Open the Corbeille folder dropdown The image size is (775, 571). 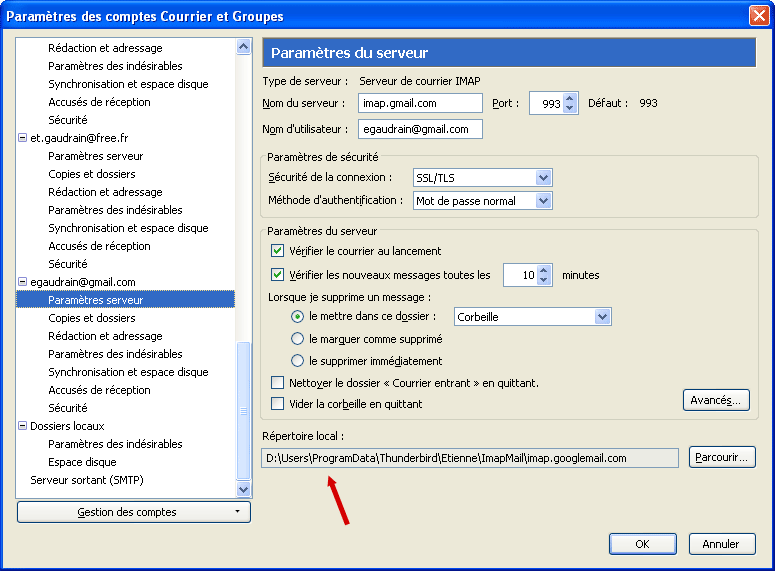coord(602,317)
